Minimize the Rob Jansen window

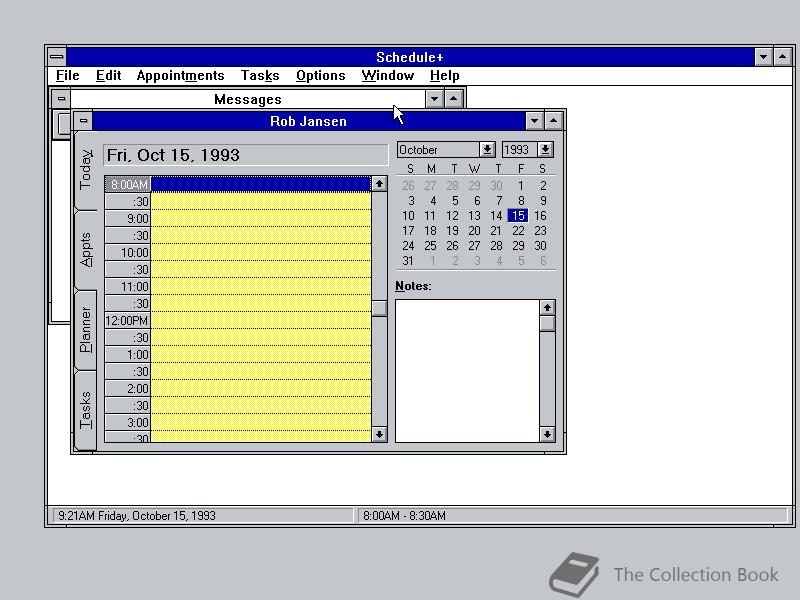(534, 121)
